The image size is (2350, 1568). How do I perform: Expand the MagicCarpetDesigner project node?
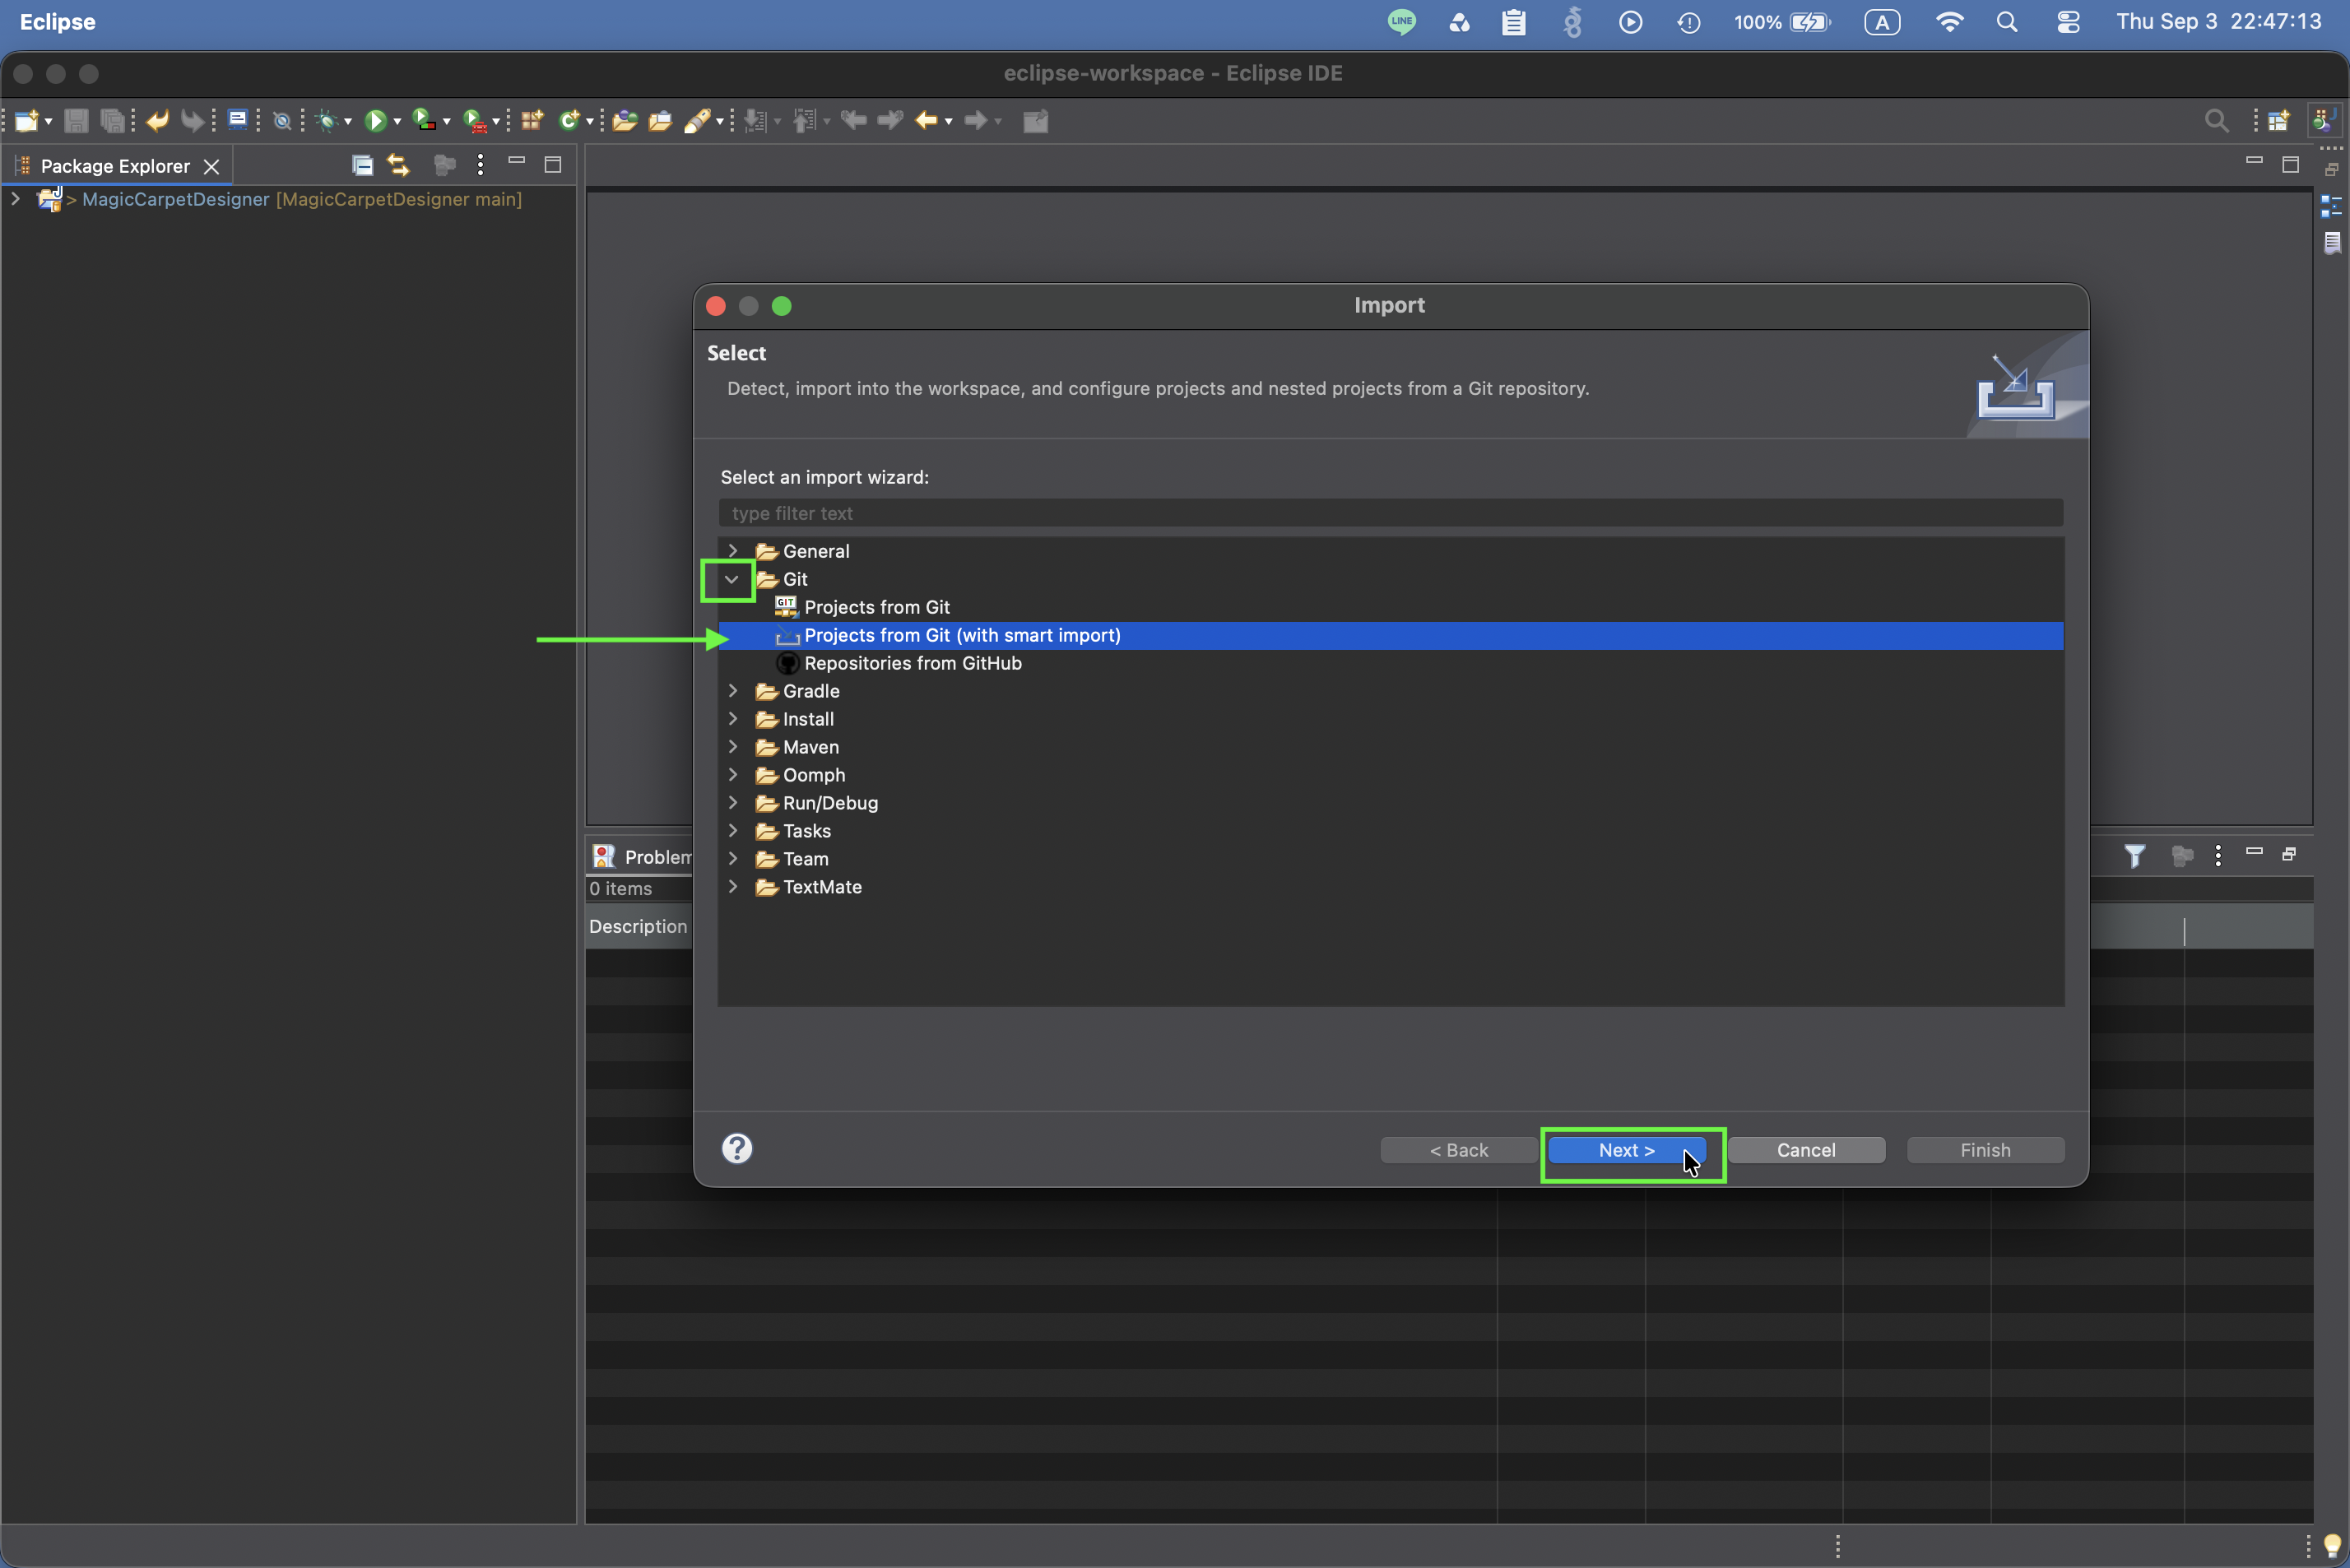(x=16, y=199)
